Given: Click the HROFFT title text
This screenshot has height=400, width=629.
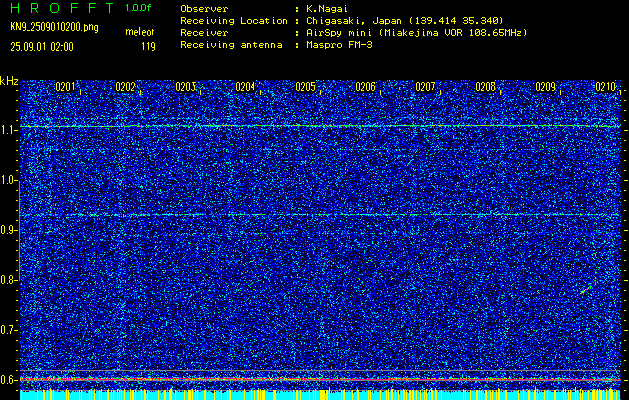Looking at the screenshot, I should [62, 8].
